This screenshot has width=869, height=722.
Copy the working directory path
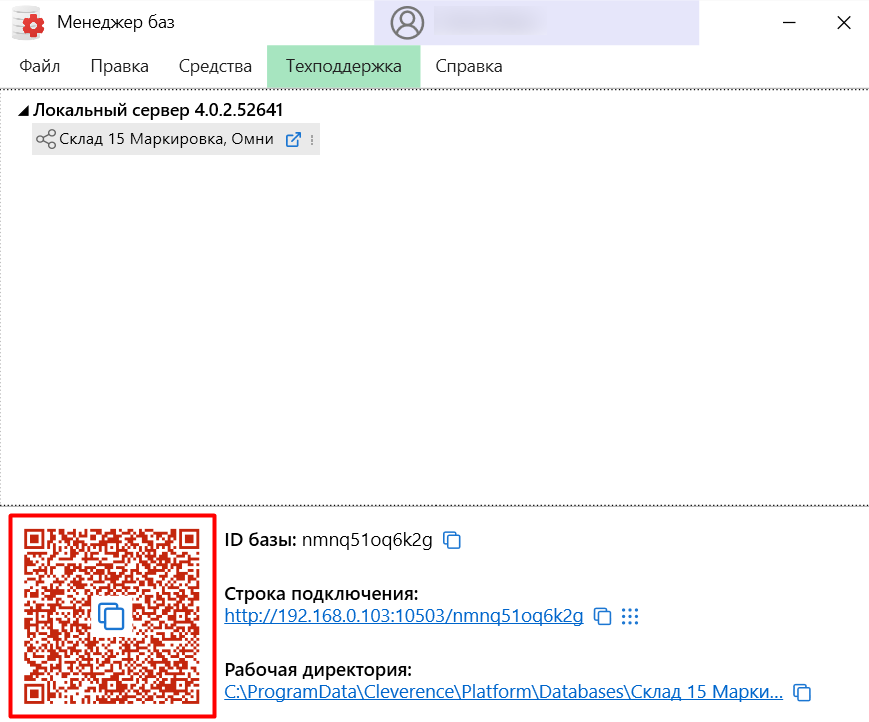[x=802, y=692]
